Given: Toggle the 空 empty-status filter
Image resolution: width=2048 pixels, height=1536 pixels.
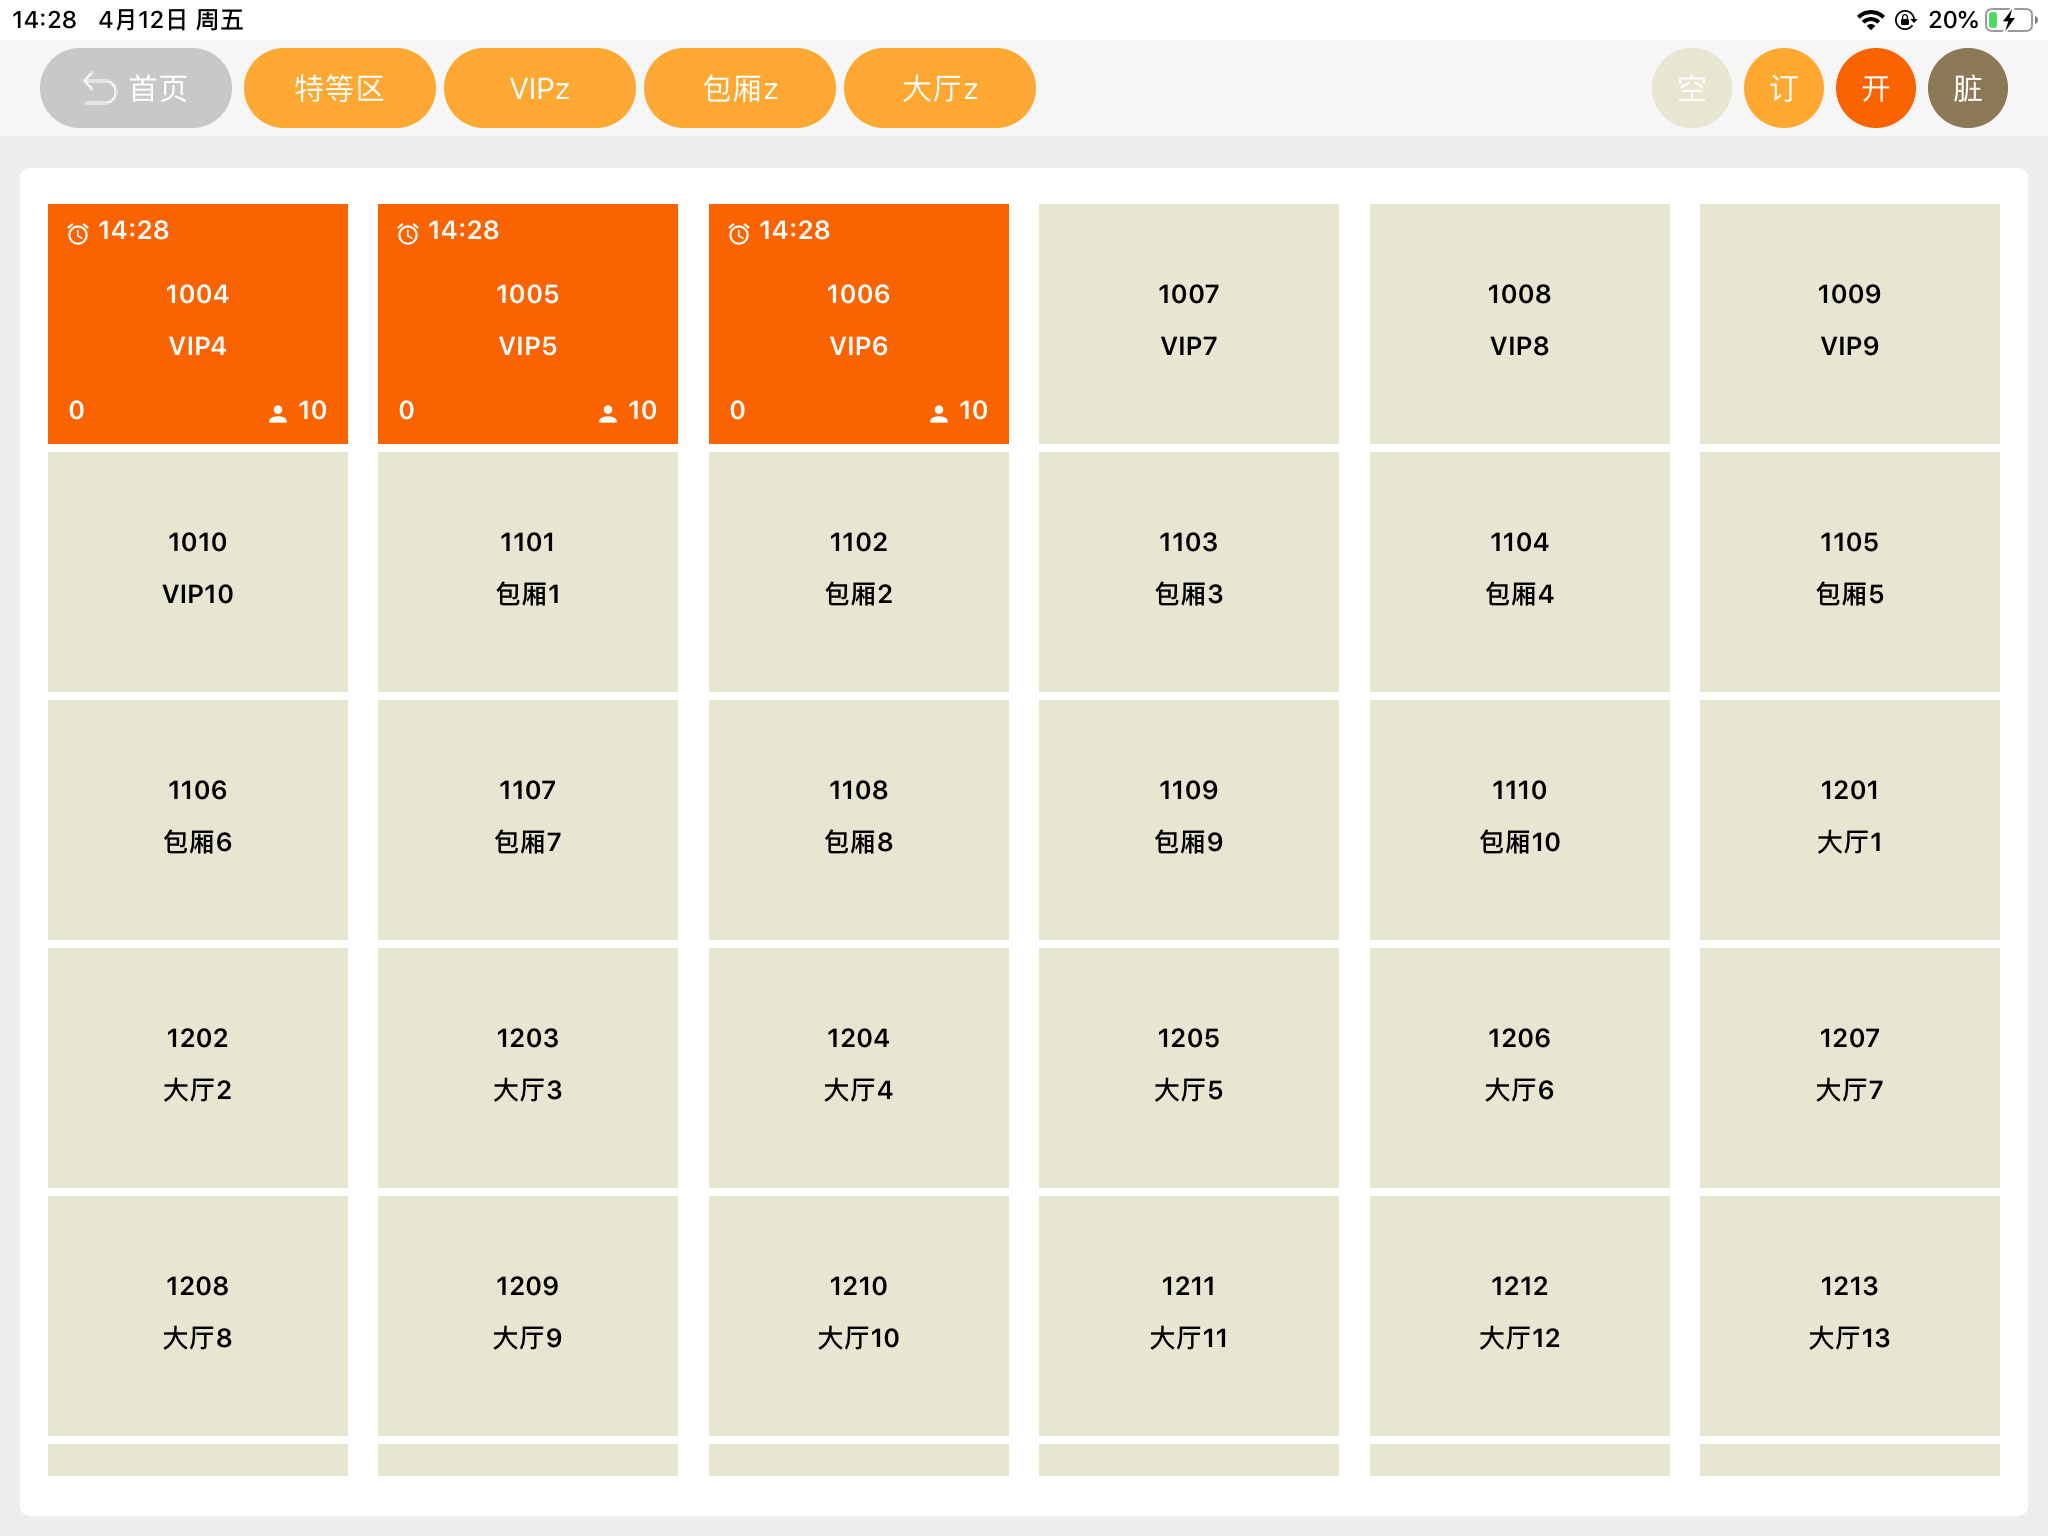Looking at the screenshot, I should (1691, 88).
